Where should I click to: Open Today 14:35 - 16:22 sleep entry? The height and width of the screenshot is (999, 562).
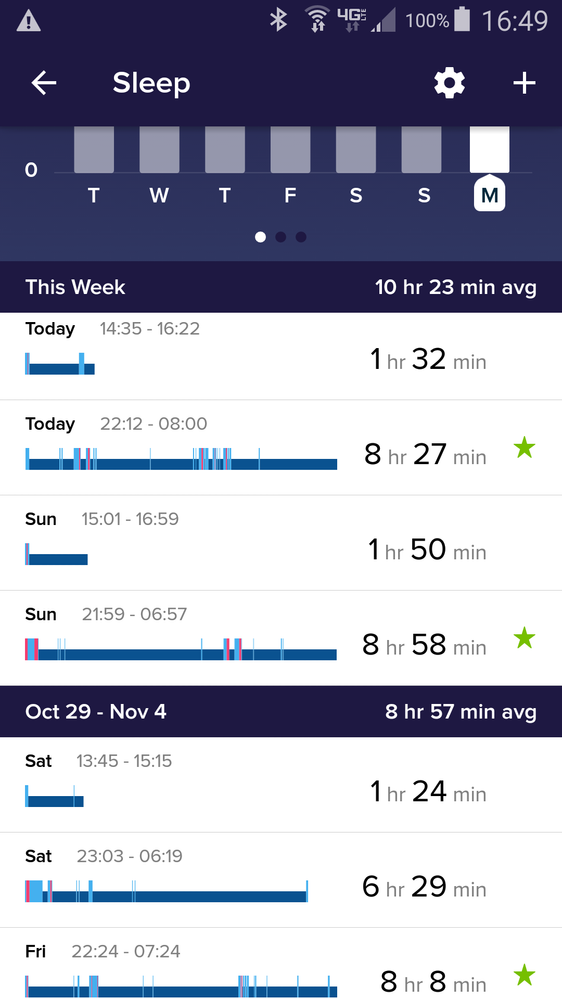pyautogui.click(x=281, y=356)
